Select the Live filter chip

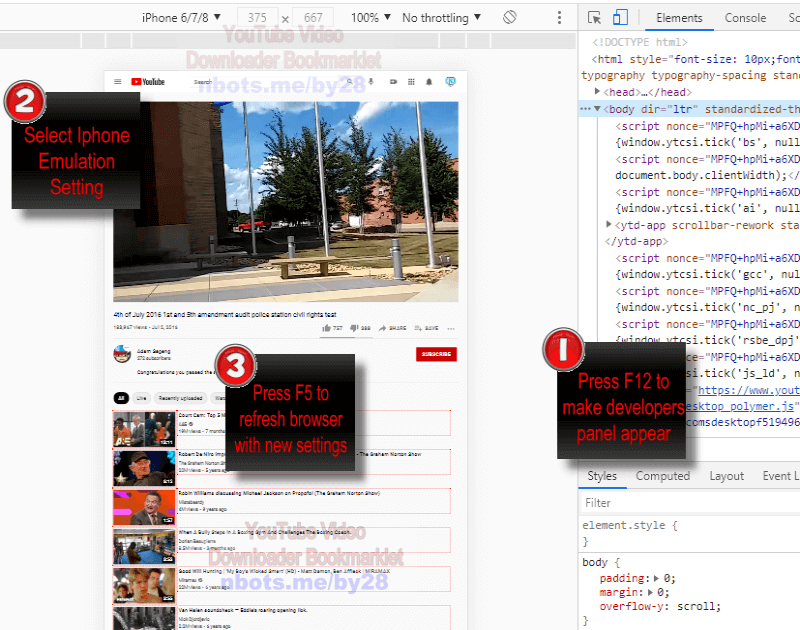click(x=141, y=398)
